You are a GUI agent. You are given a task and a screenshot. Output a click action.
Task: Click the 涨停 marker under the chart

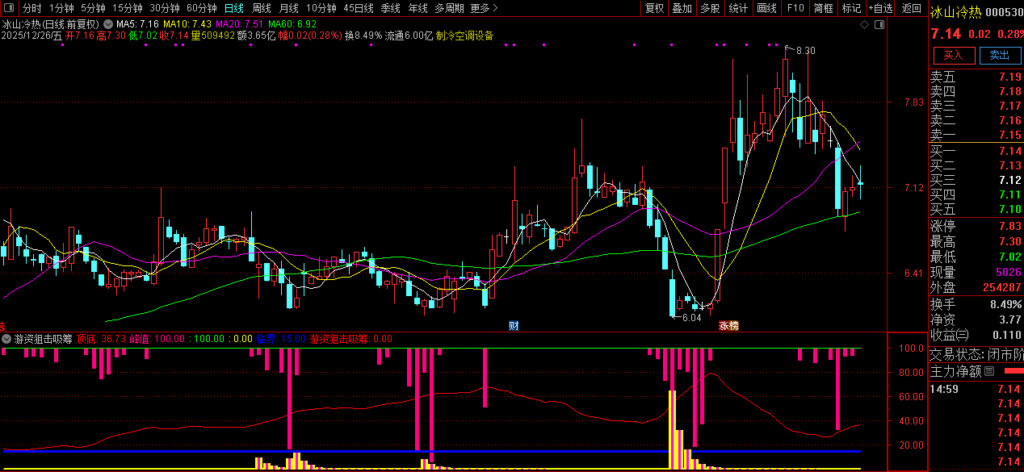point(727,326)
